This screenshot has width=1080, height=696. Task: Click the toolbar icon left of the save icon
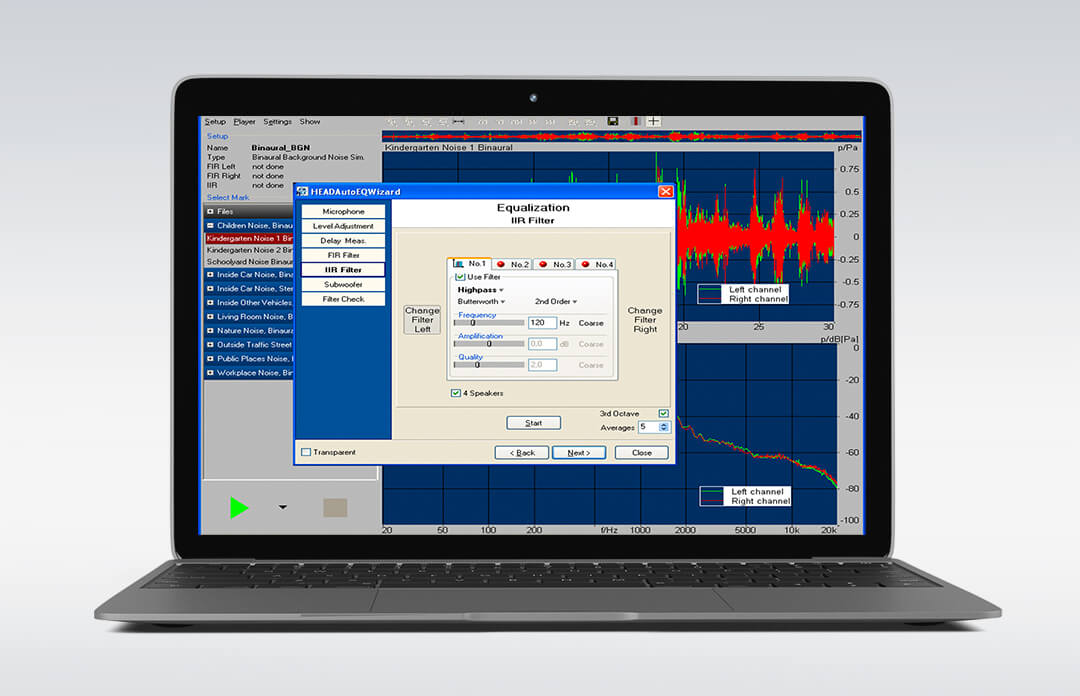pos(590,122)
